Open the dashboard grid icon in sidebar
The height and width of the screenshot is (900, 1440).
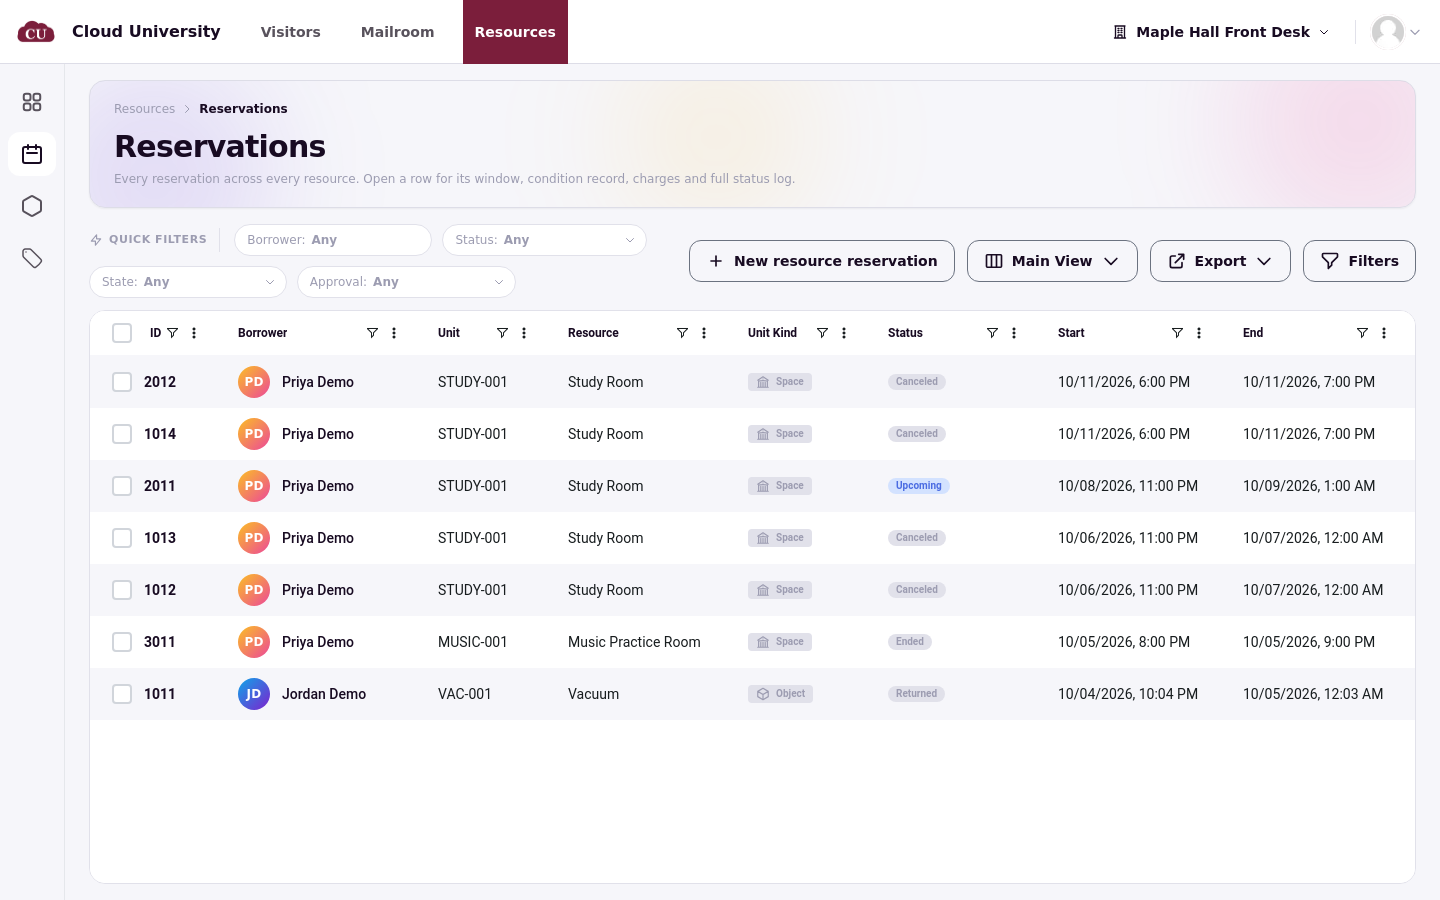32,102
